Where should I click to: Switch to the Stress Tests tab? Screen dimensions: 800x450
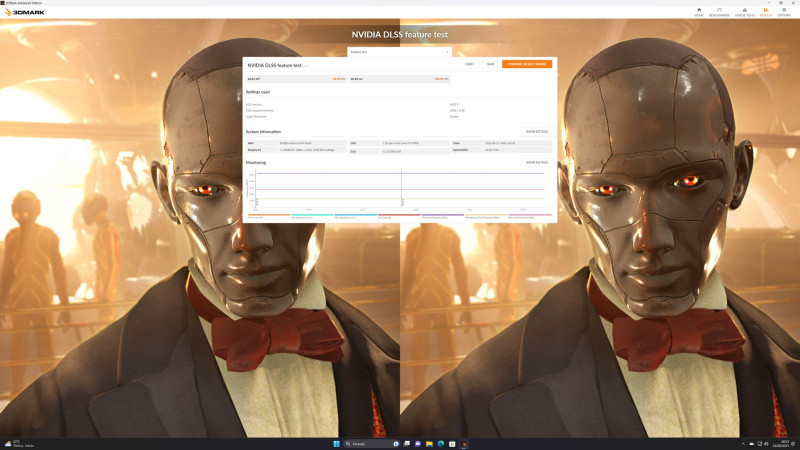744,12
